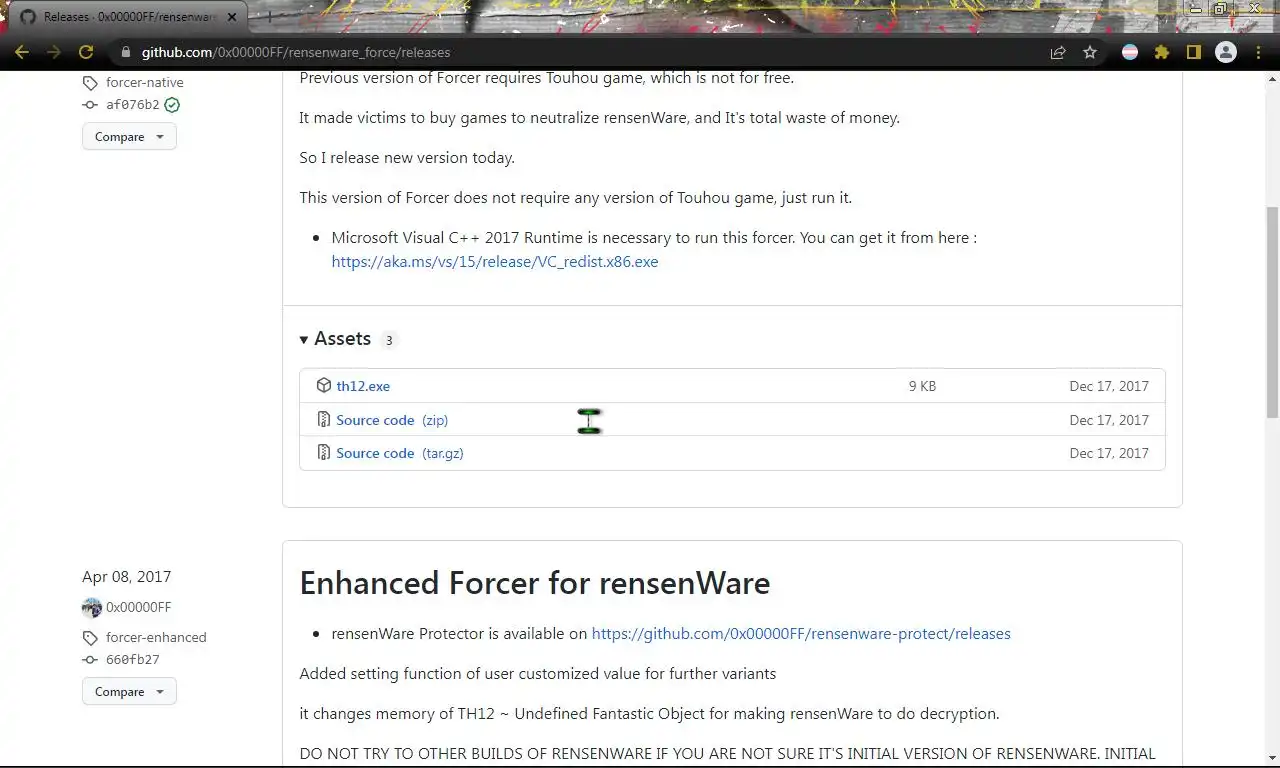
Task: Click the striped flag extension icon
Action: tap(1130, 52)
